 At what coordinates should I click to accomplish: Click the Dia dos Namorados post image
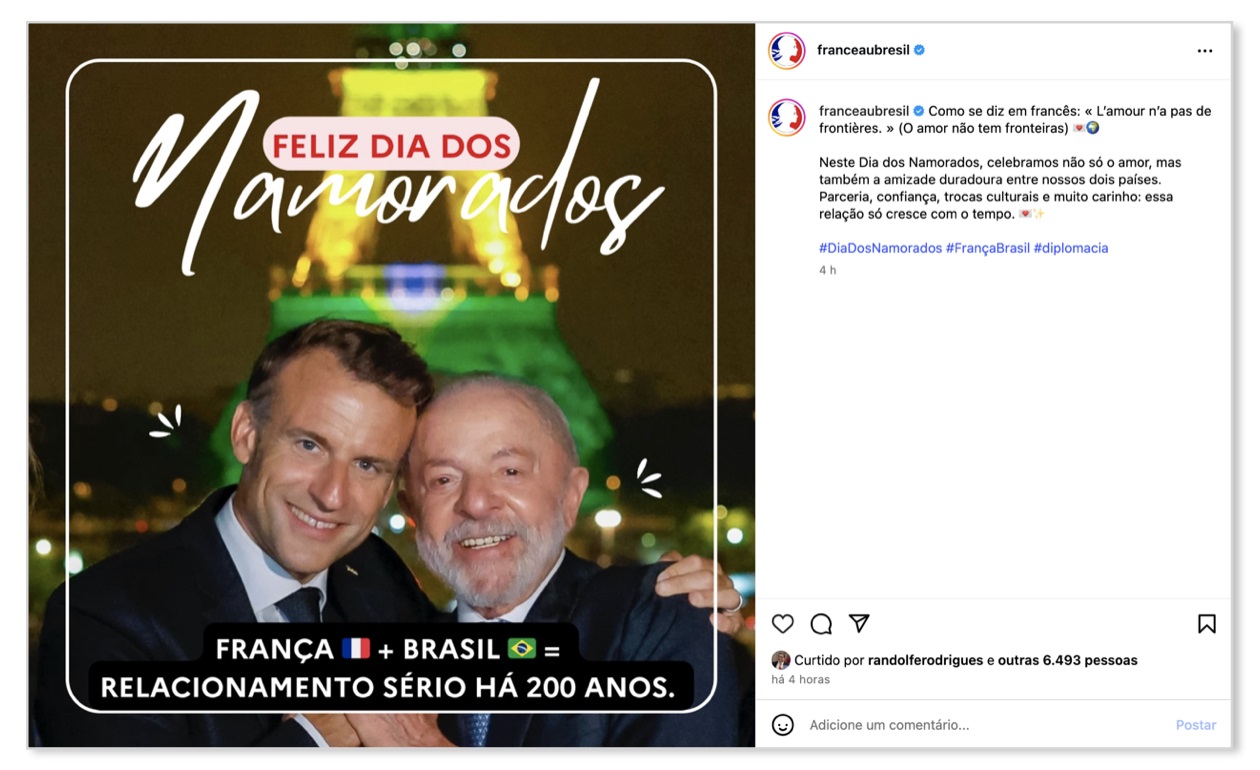(x=391, y=385)
